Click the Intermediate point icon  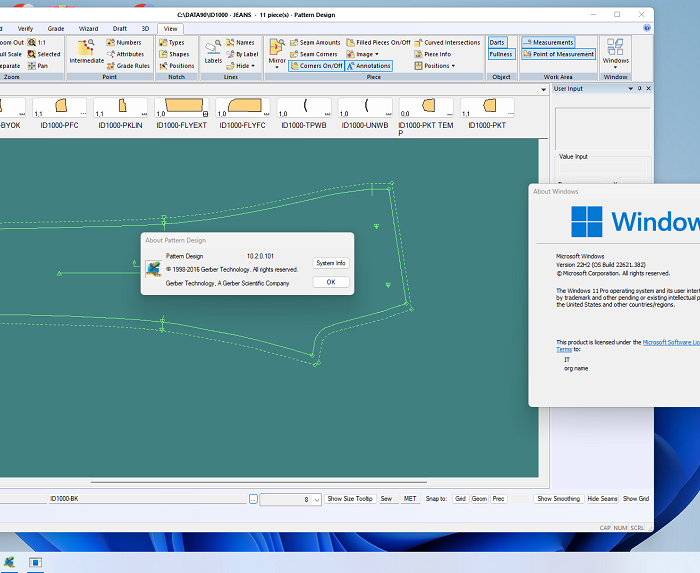point(86,50)
